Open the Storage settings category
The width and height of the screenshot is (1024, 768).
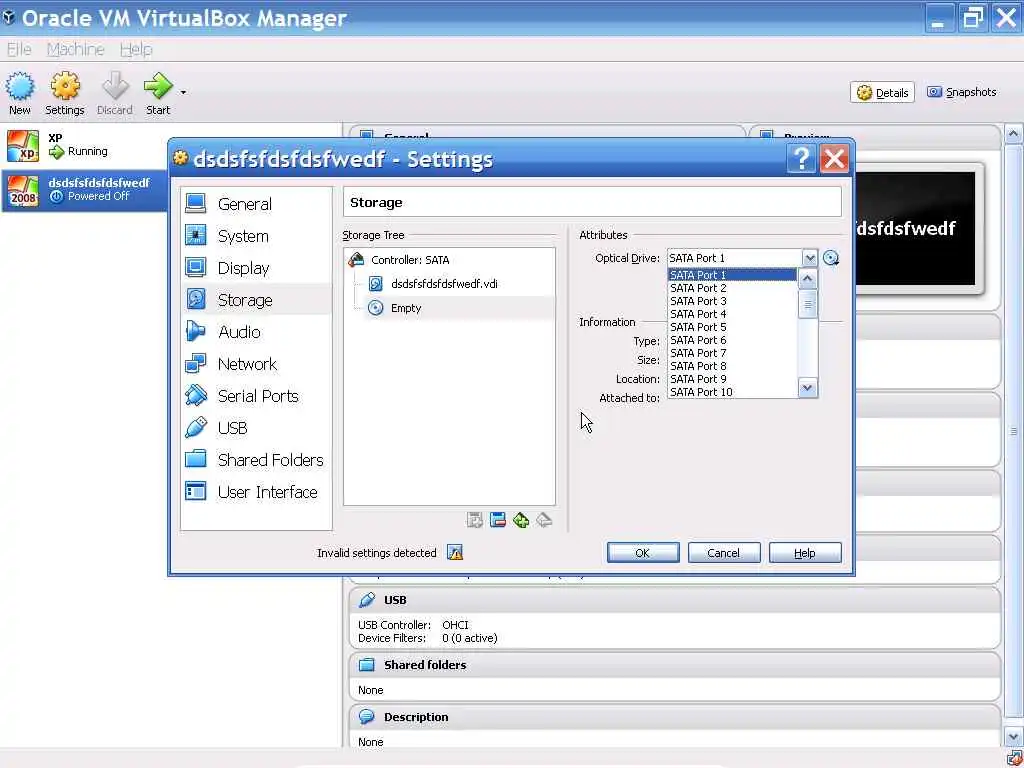pos(256,300)
